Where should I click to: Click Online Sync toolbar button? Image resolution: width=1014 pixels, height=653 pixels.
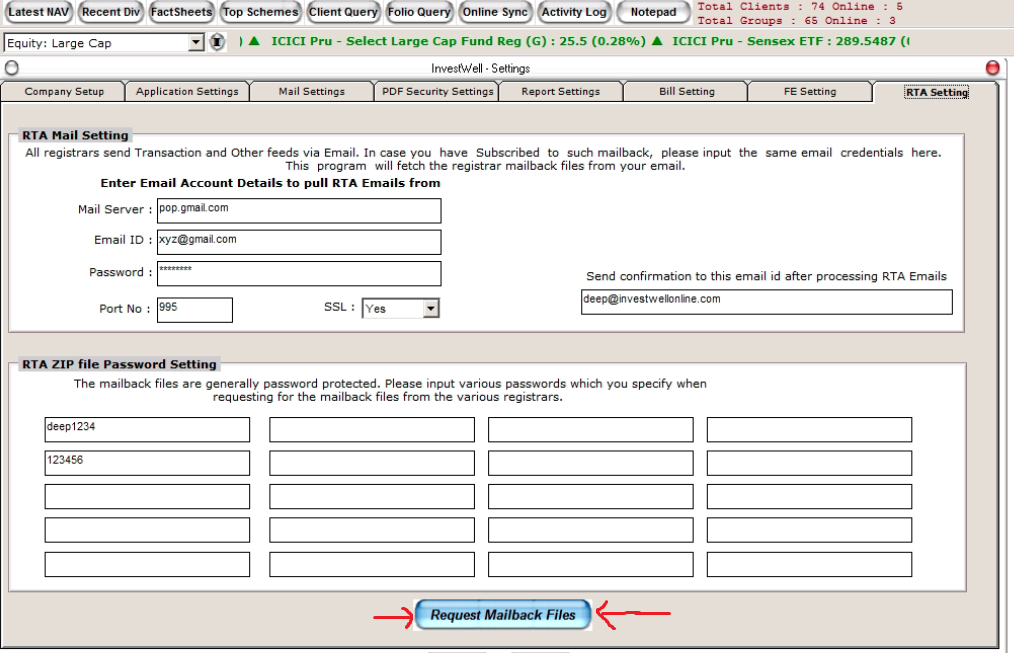point(495,12)
